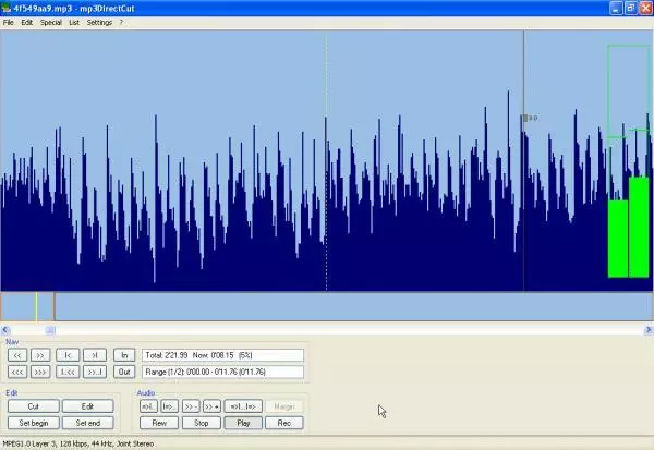The width and height of the screenshot is (654, 450).
Task: Open the '?' help menu
Action: (121, 23)
